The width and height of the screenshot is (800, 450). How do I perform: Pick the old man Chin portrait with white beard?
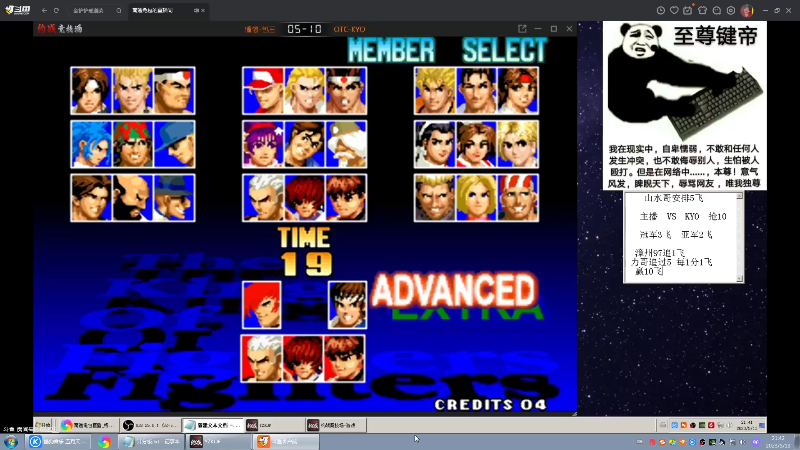(346, 144)
